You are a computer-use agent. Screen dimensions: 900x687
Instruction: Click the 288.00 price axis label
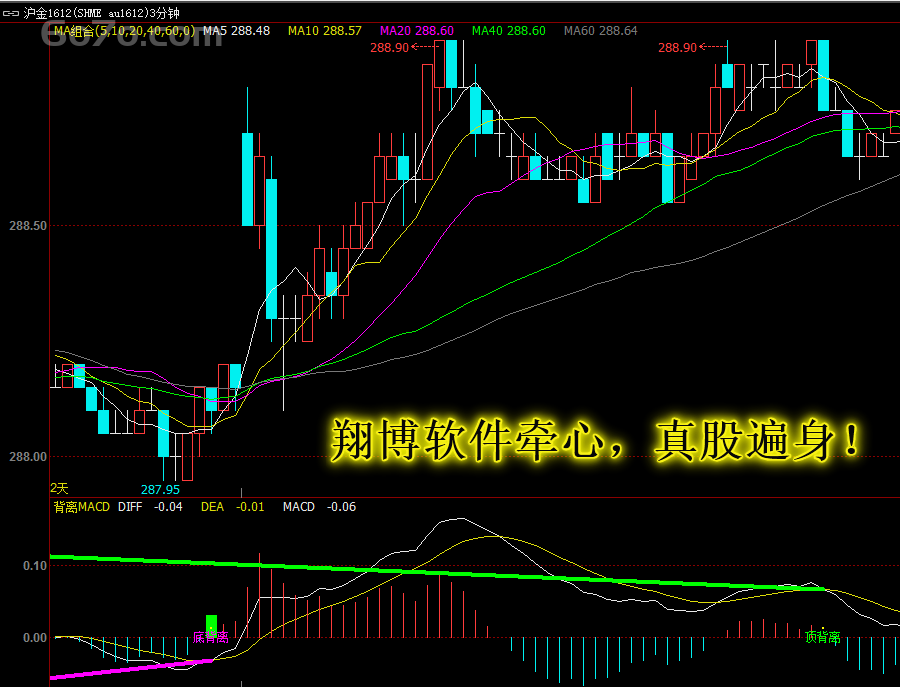[x=28, y=457]
